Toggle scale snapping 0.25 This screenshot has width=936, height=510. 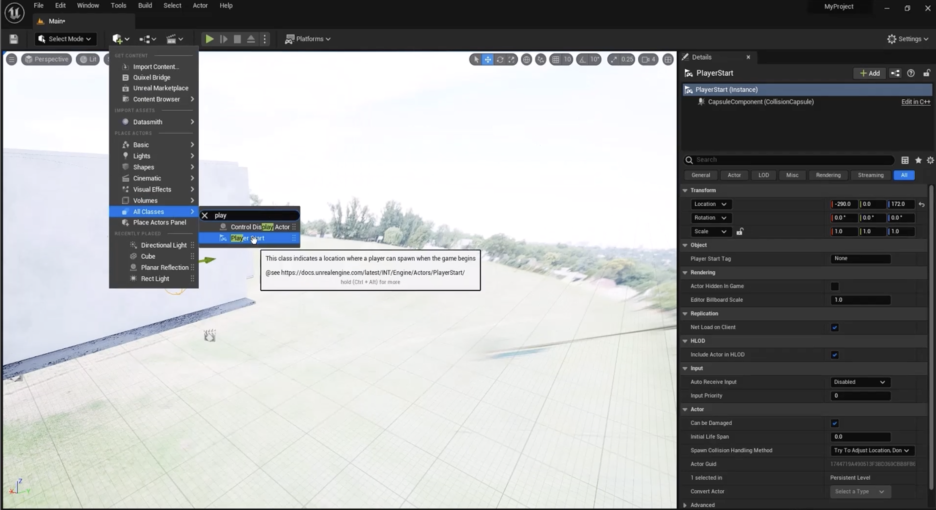[614, 59]
